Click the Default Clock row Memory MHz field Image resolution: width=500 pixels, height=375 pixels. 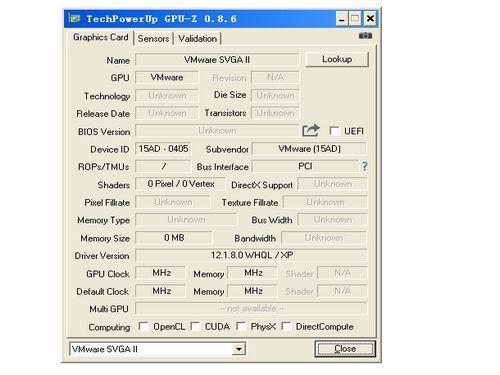(252, 291)
